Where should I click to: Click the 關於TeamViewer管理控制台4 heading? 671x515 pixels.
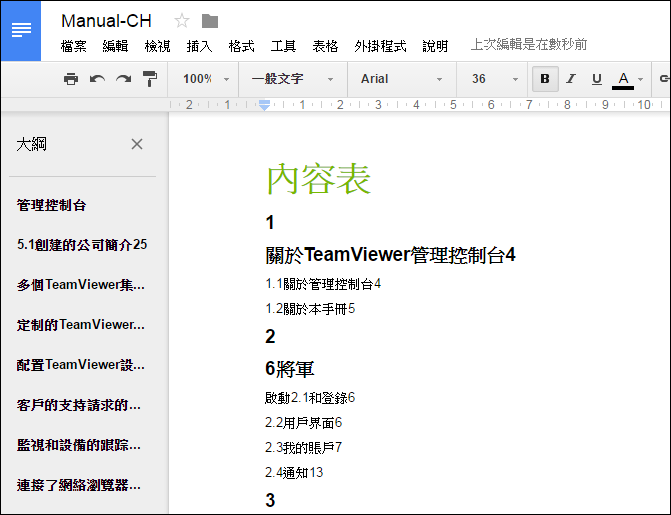click(390, 255)
